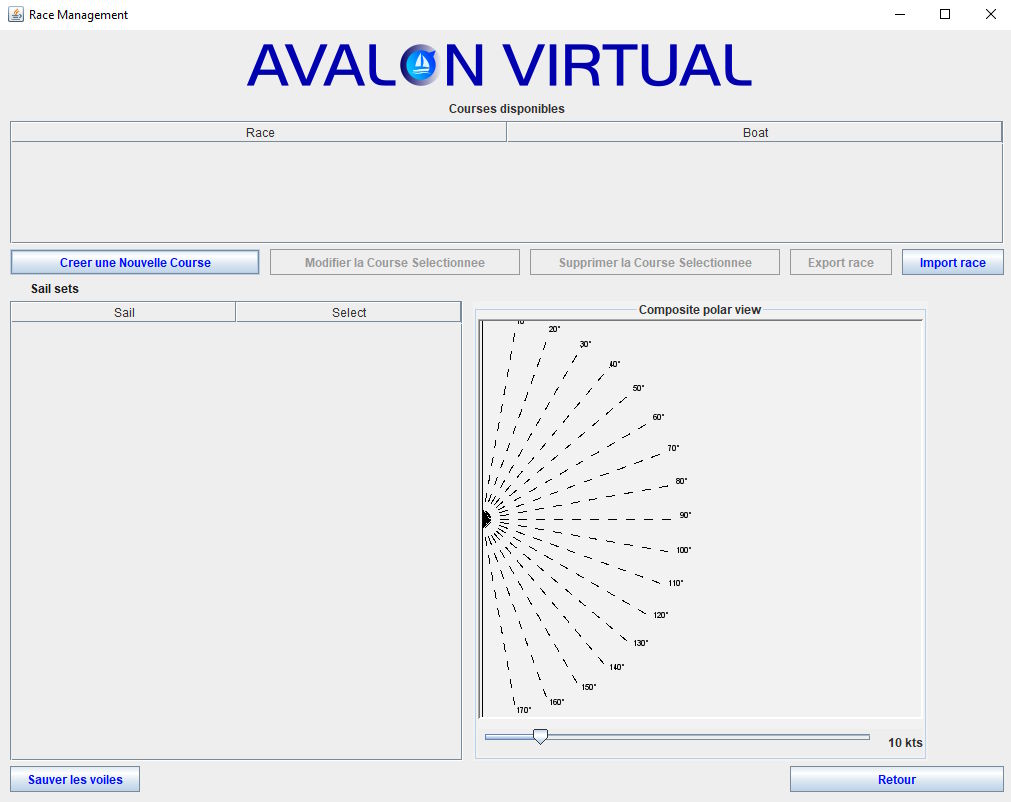The height and width of the screenshot is (802, 1011).
Task: Click the empty Courses disponibles table
Action: [505, 190]
